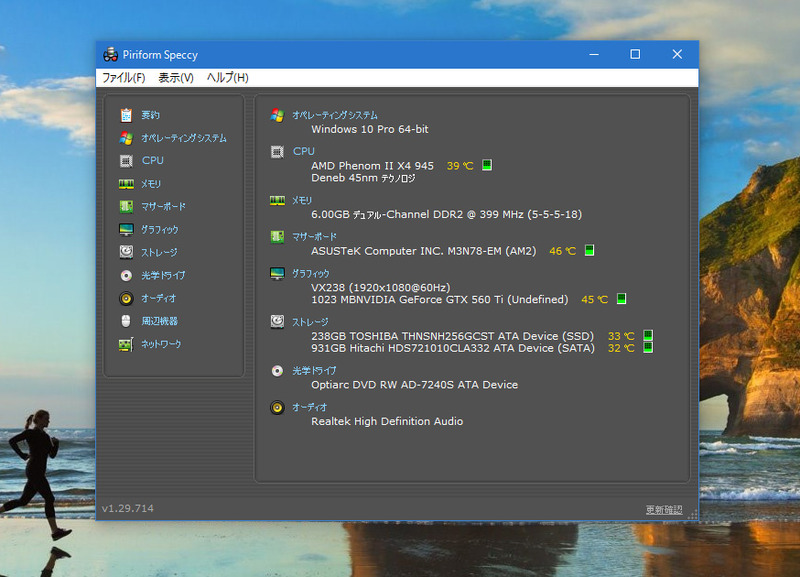
Task: Select ネットワーク network in the sidebar
Action: (161, 344)
